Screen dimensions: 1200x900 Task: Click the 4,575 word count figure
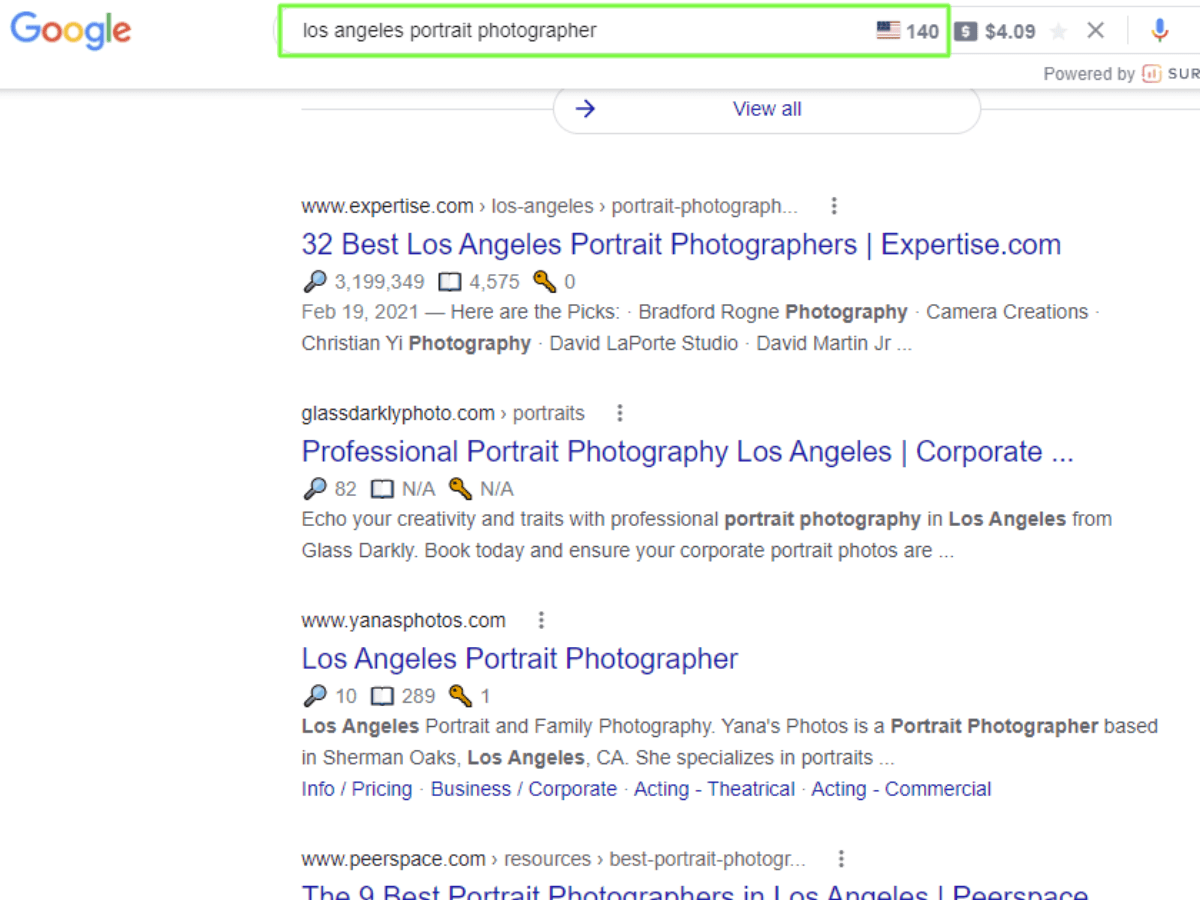pos(495,282)
